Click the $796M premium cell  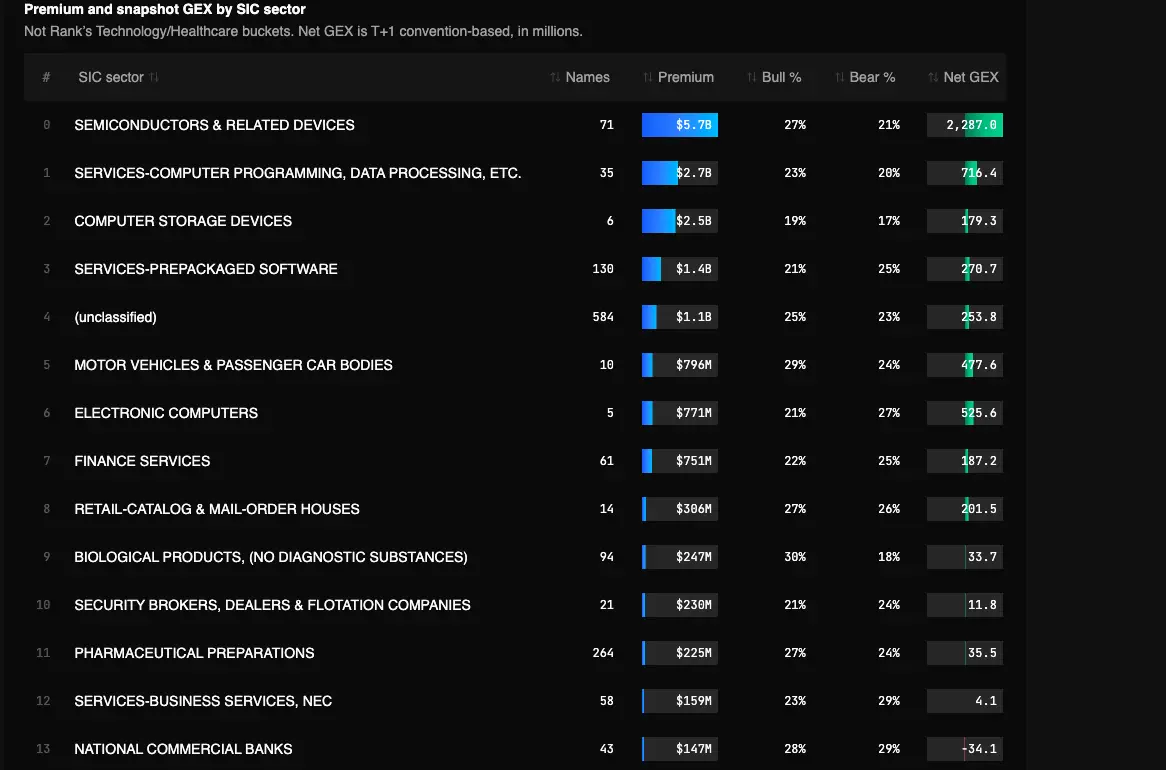[680, 365]
